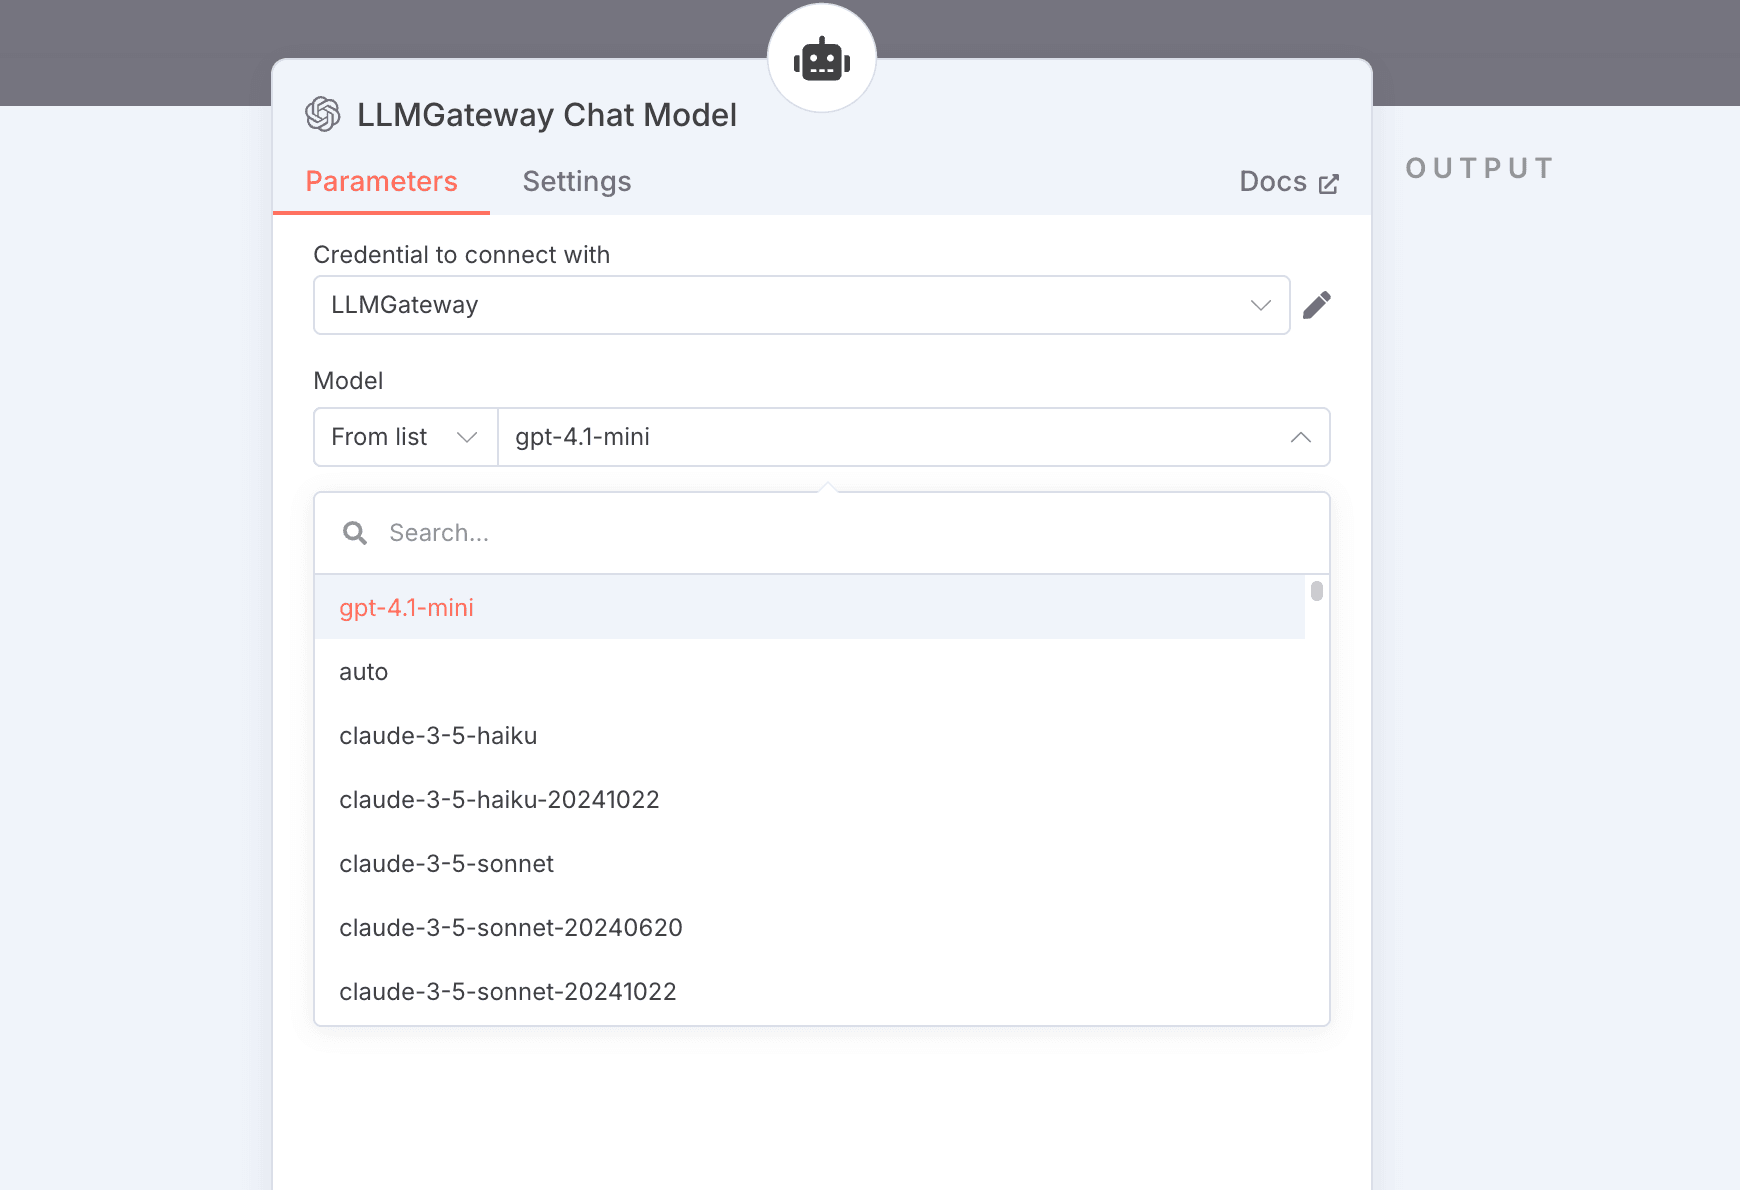Image resolution: width=1740 pixels, height=1190 pixels.
Task: Open the From list mode dropdown
Action: (405, 437)
